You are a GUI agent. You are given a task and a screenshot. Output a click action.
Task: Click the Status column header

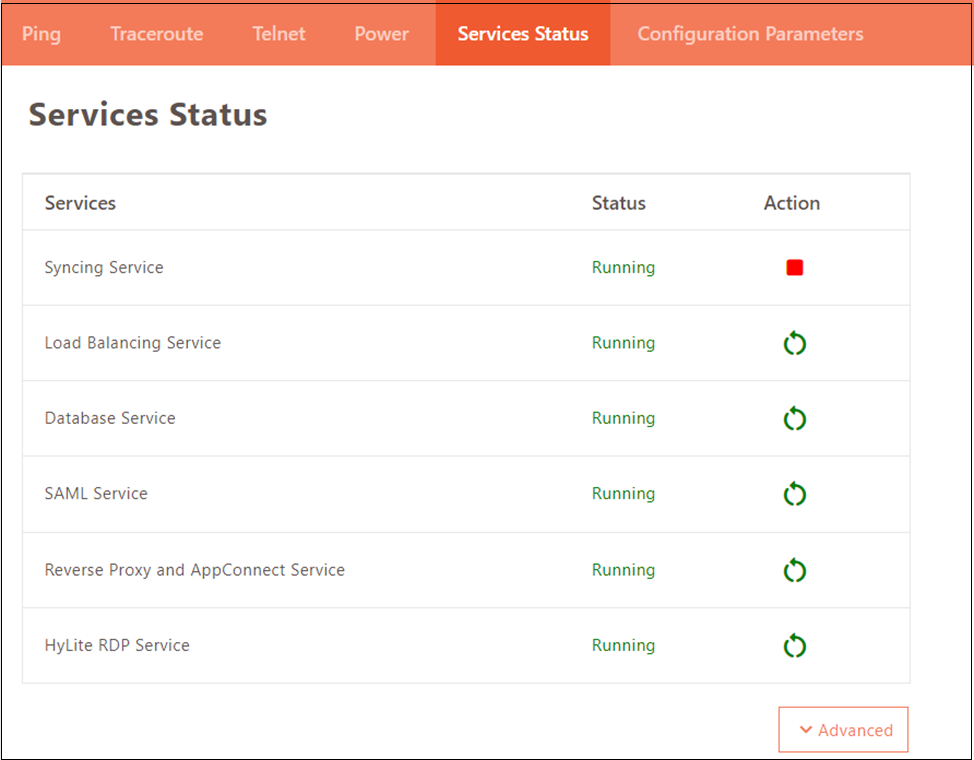pos(619,203)
